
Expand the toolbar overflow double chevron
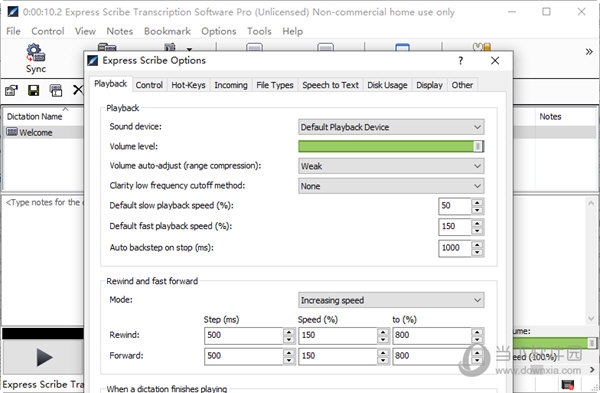(589, 52)
